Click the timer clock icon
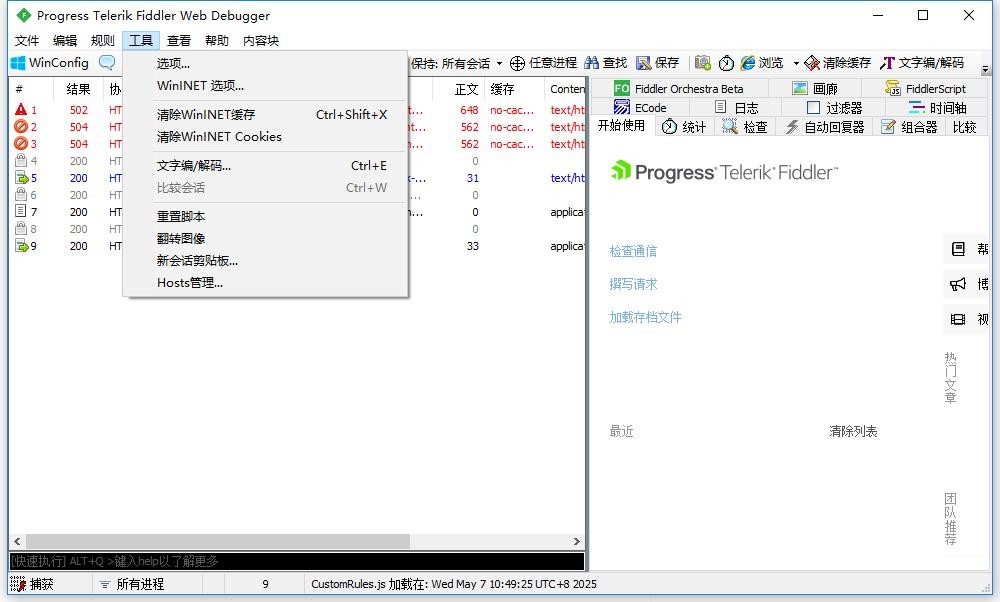 click(x=726, y=62)
